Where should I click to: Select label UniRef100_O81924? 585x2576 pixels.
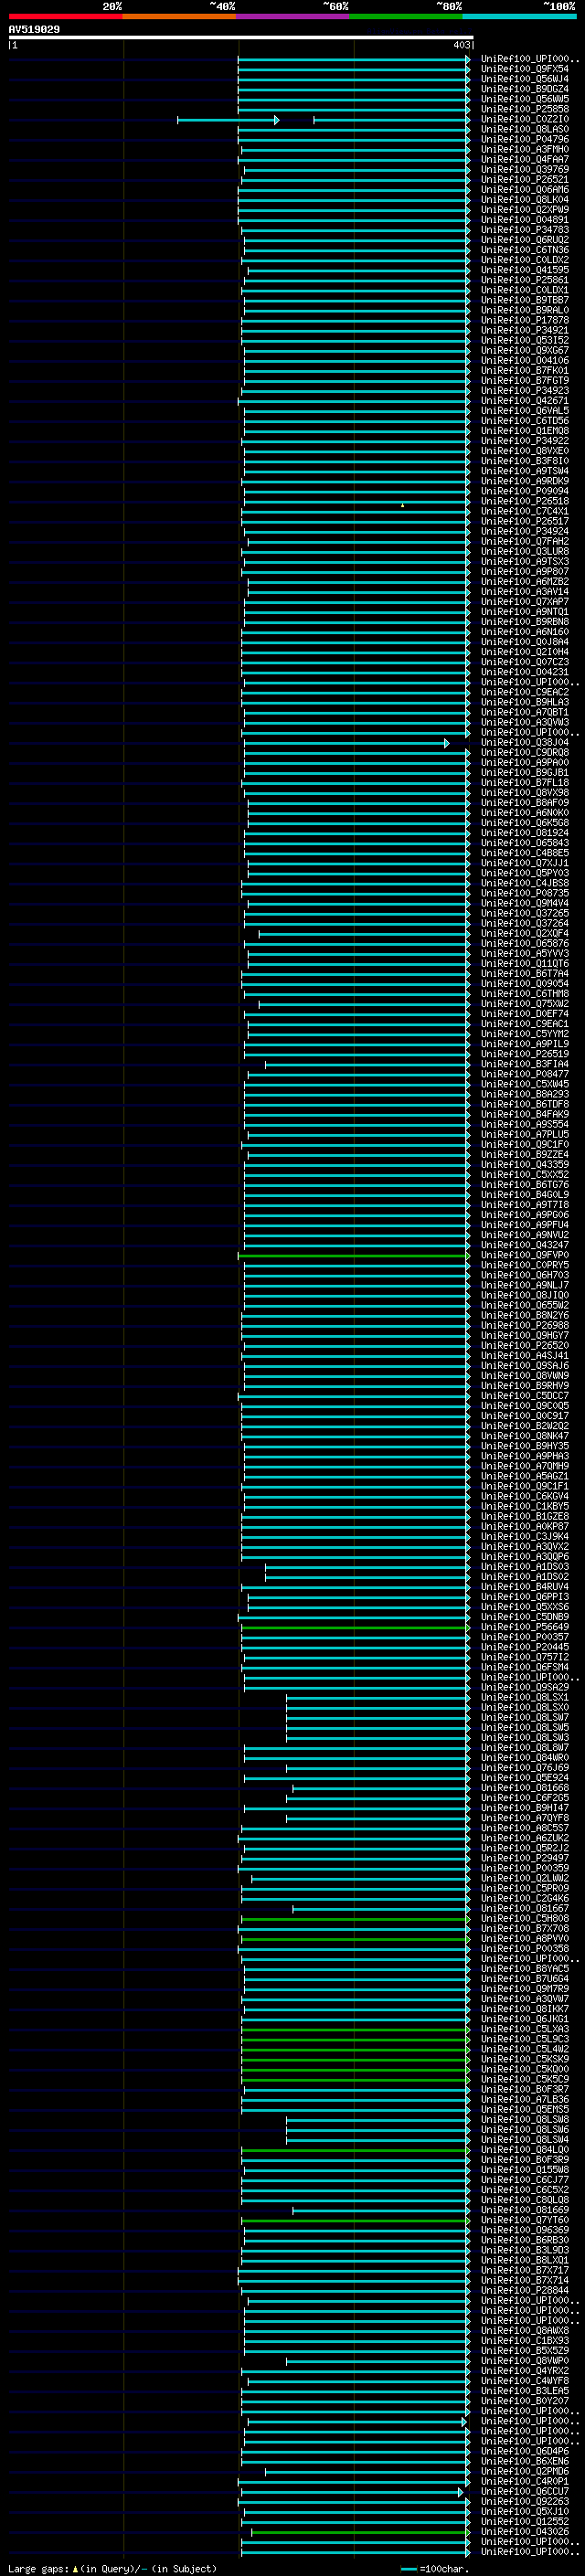point(525,832)
